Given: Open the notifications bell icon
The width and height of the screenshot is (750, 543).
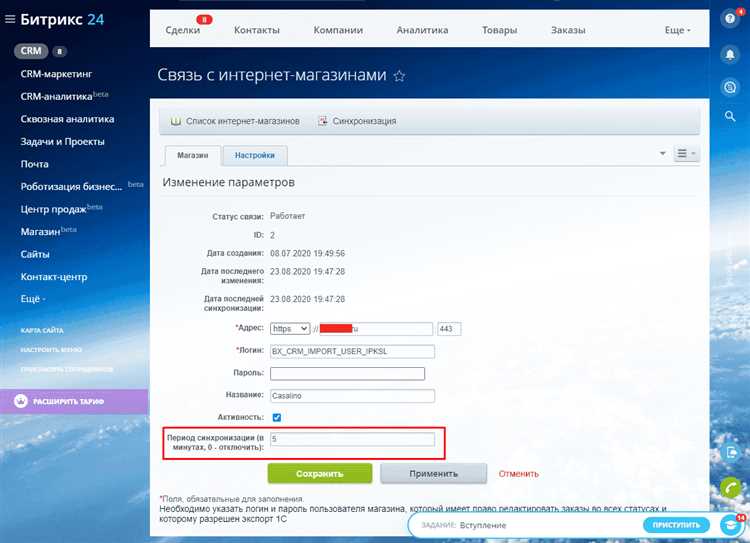Looking at the screenshot, I should coord(730,55).
